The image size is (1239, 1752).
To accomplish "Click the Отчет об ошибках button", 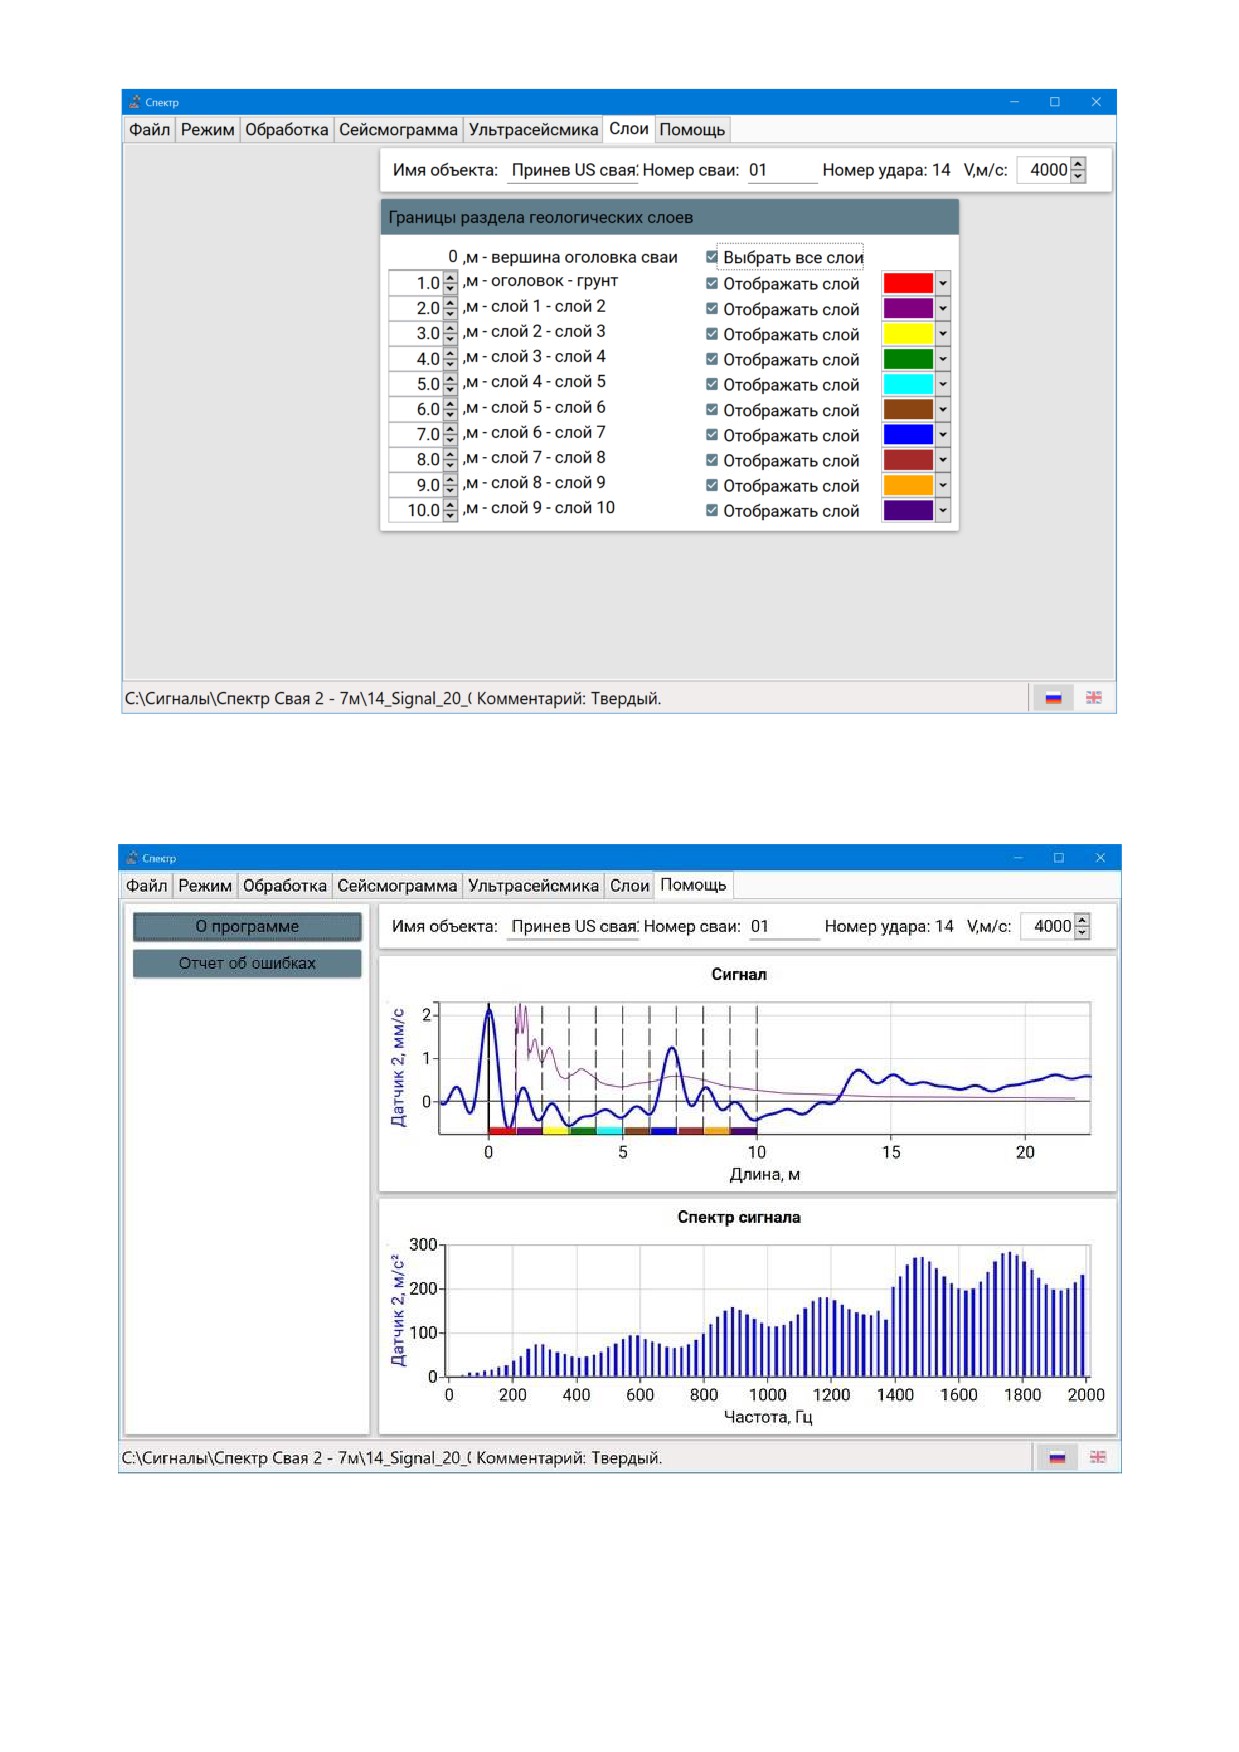I will point(247,963).
